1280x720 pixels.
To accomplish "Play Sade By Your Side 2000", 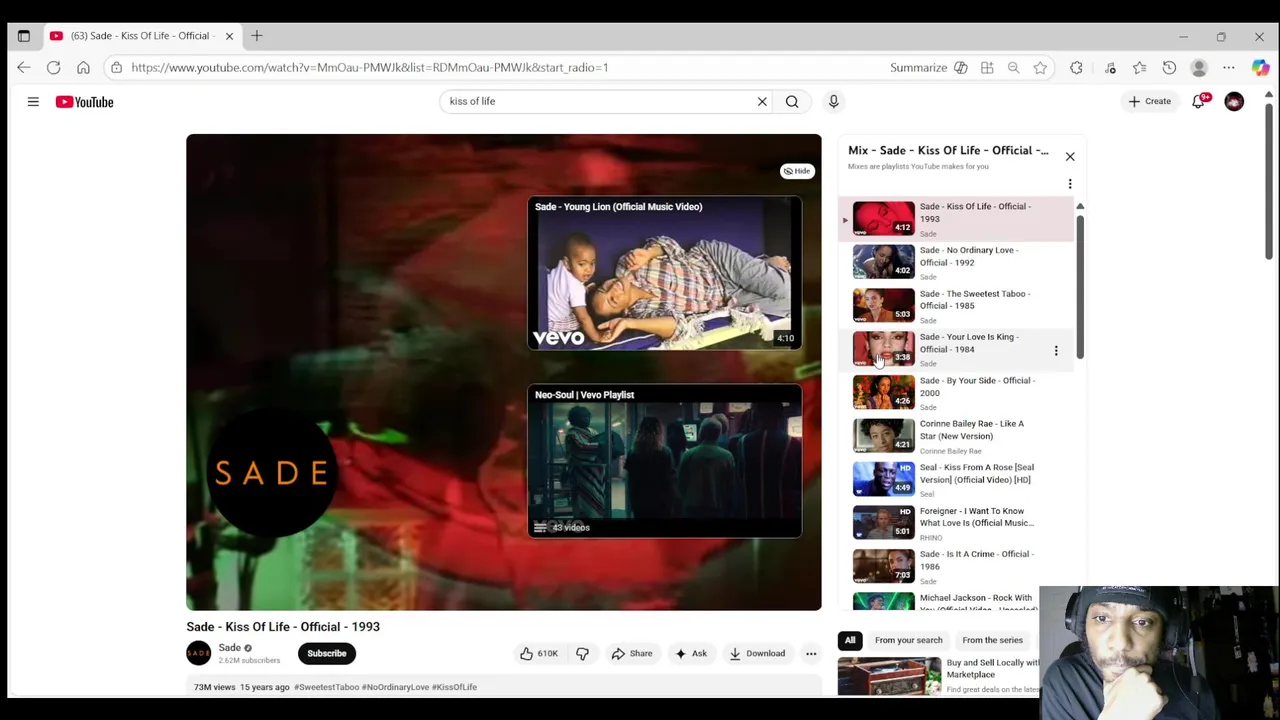I will coord(955,393).
